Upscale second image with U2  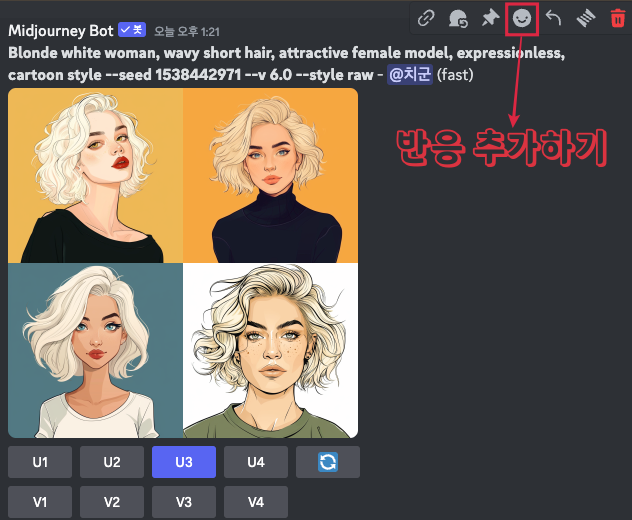(x=112, y=462)
